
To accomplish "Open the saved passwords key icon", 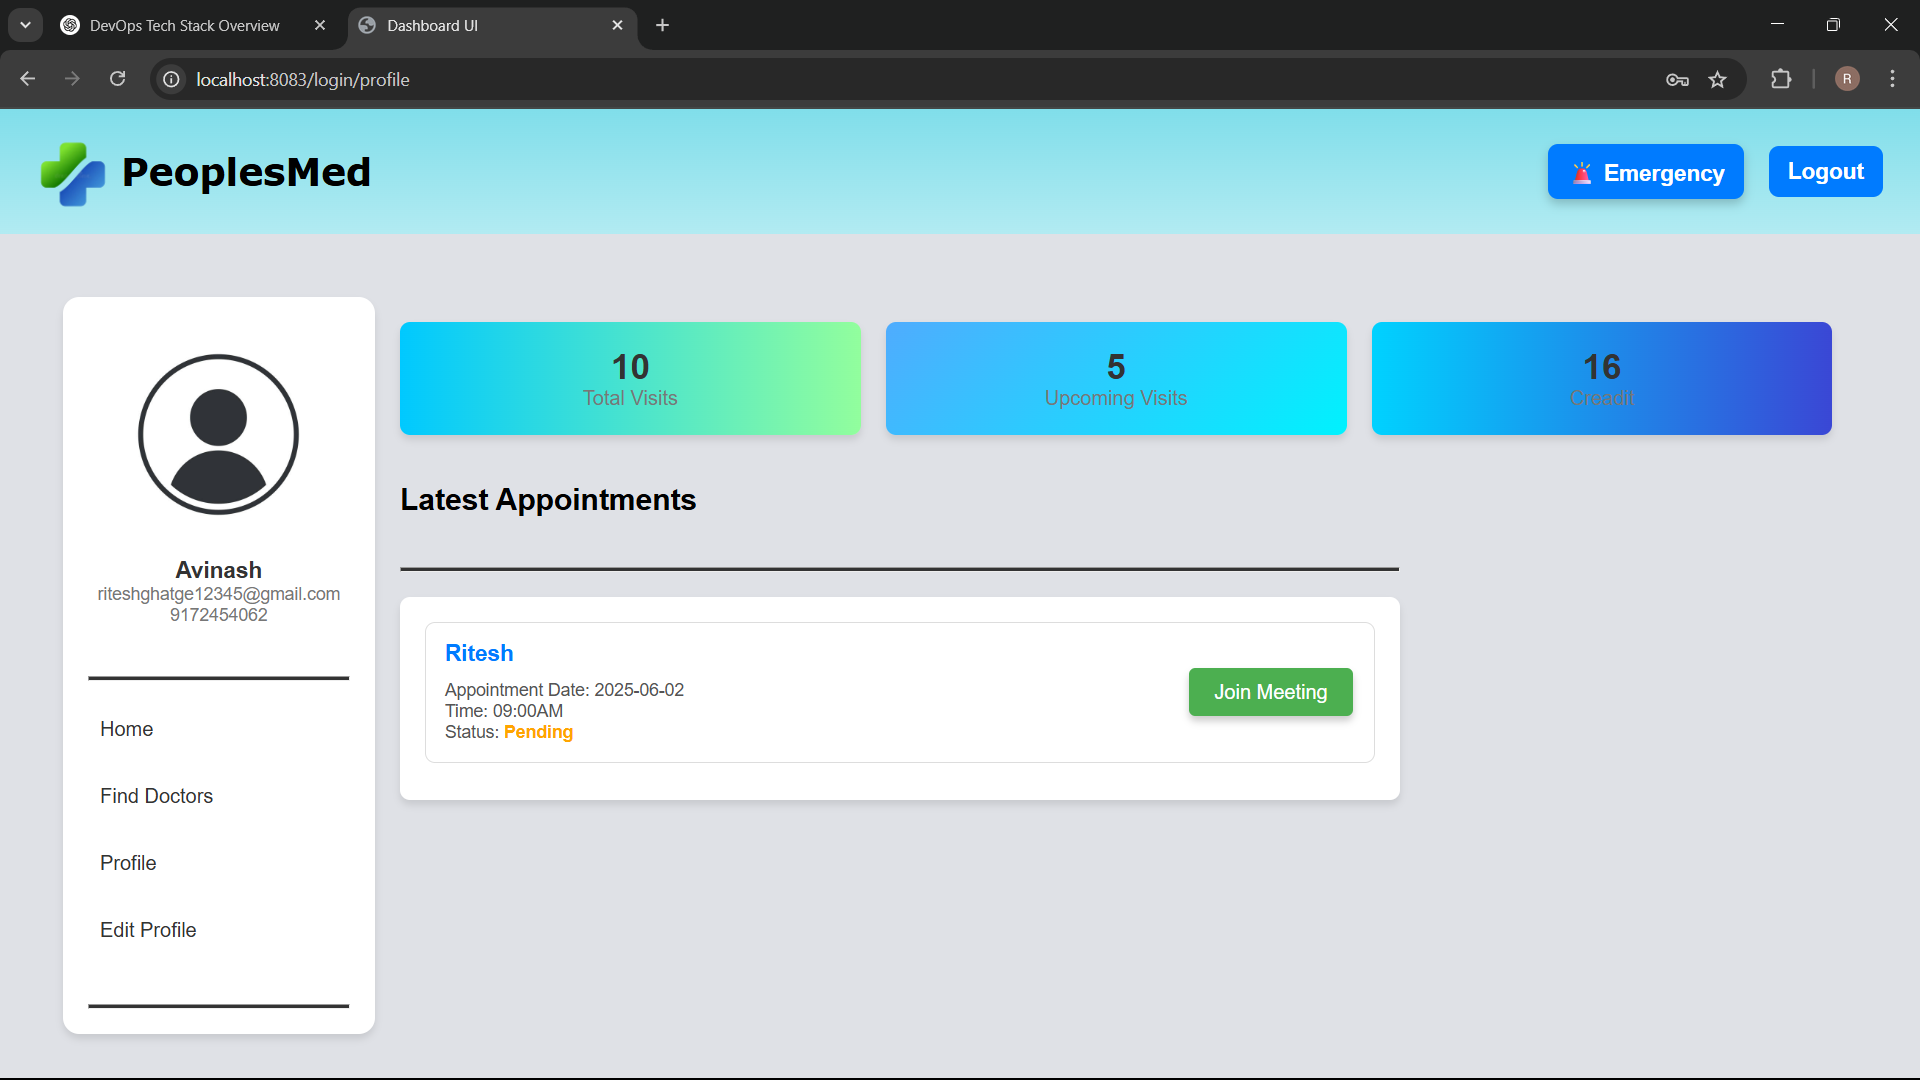I will [x=1677, y=79].
